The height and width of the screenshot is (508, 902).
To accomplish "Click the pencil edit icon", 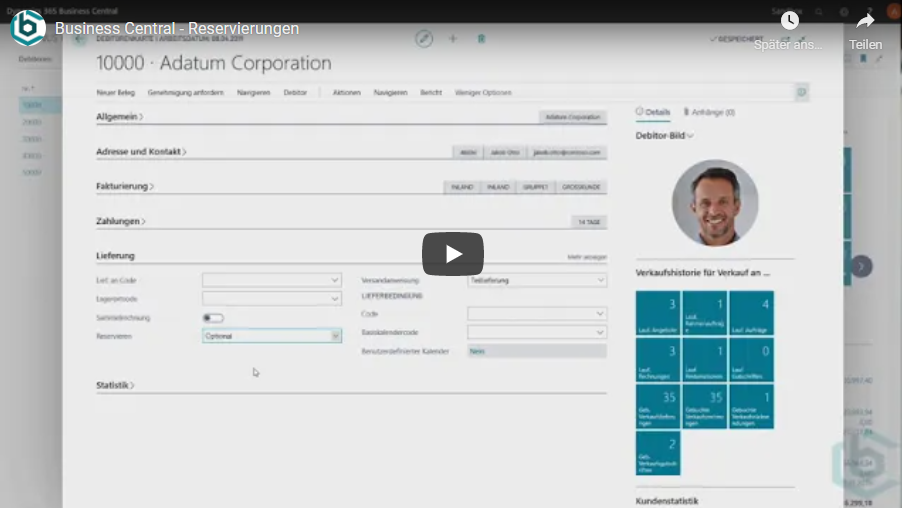I will coord(424,38).
